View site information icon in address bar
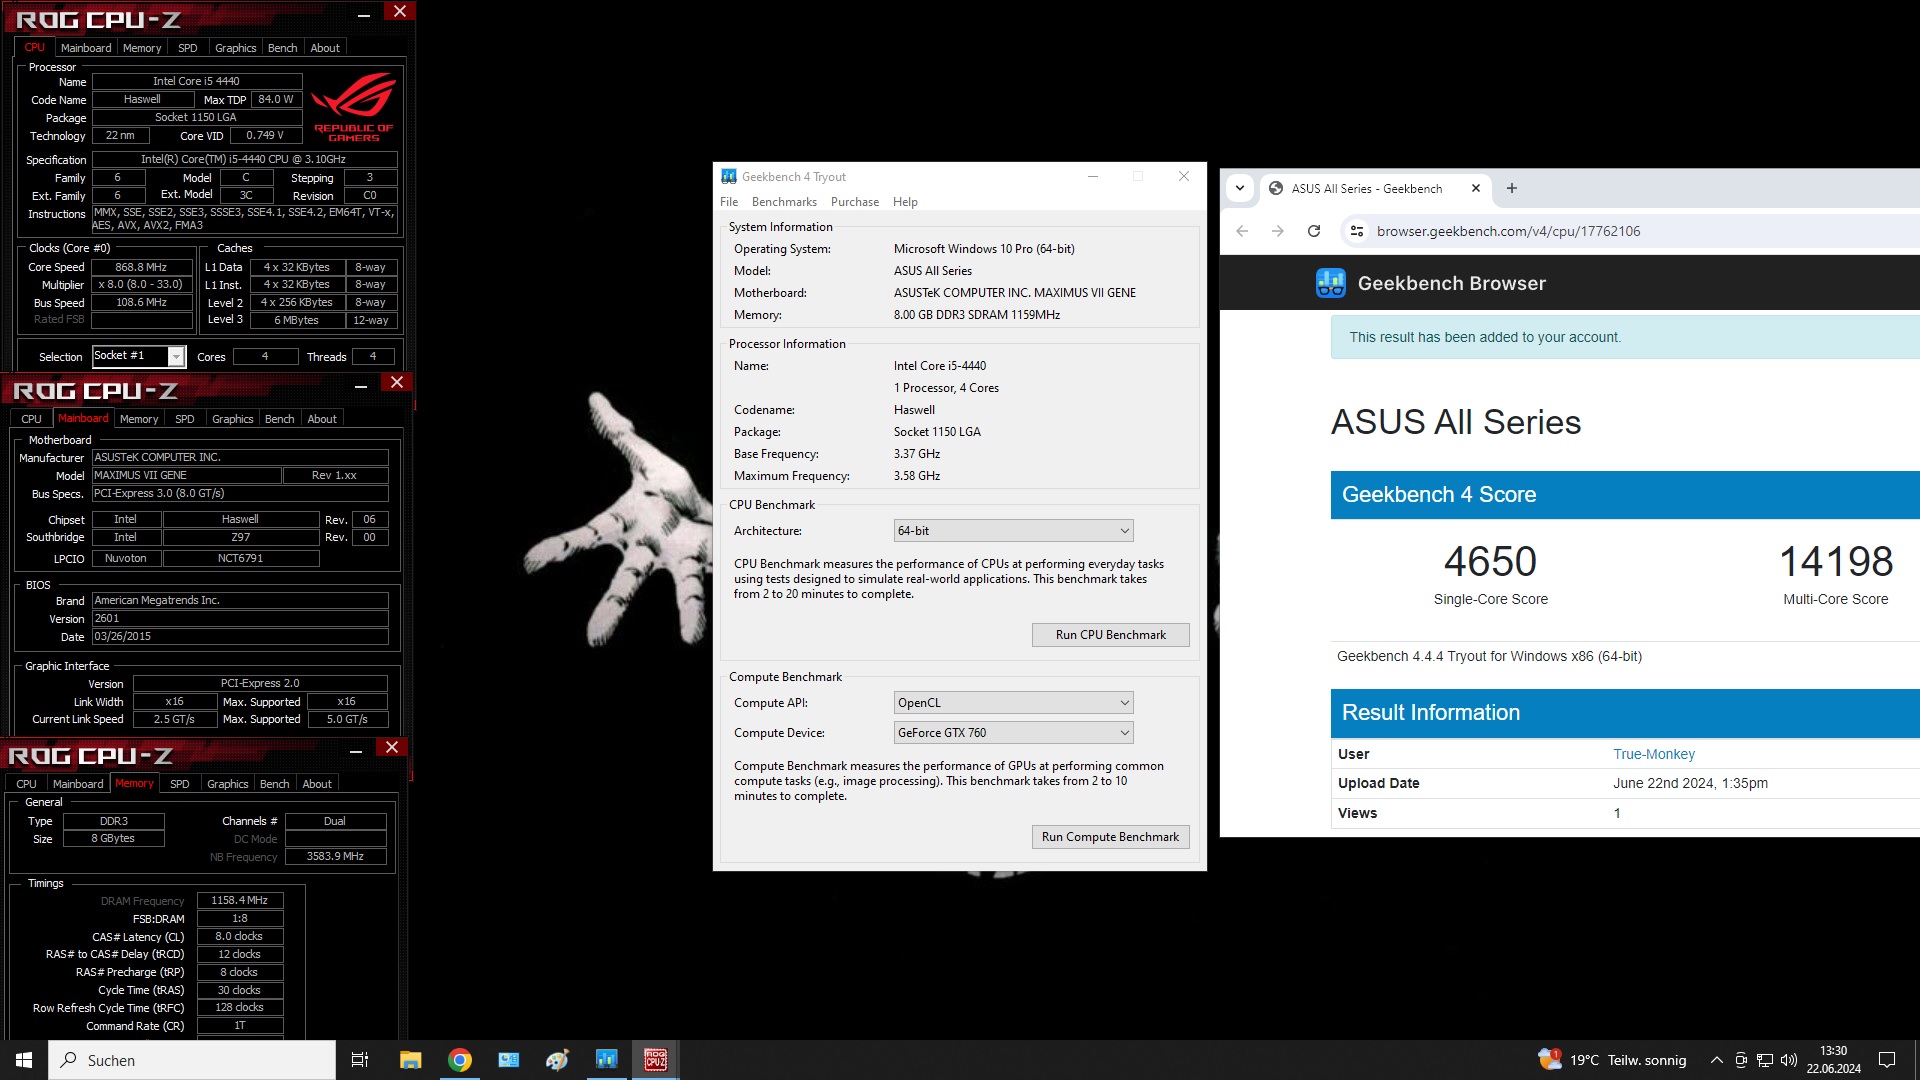The image size is (1920, 1080). [x=1357, y=231]
